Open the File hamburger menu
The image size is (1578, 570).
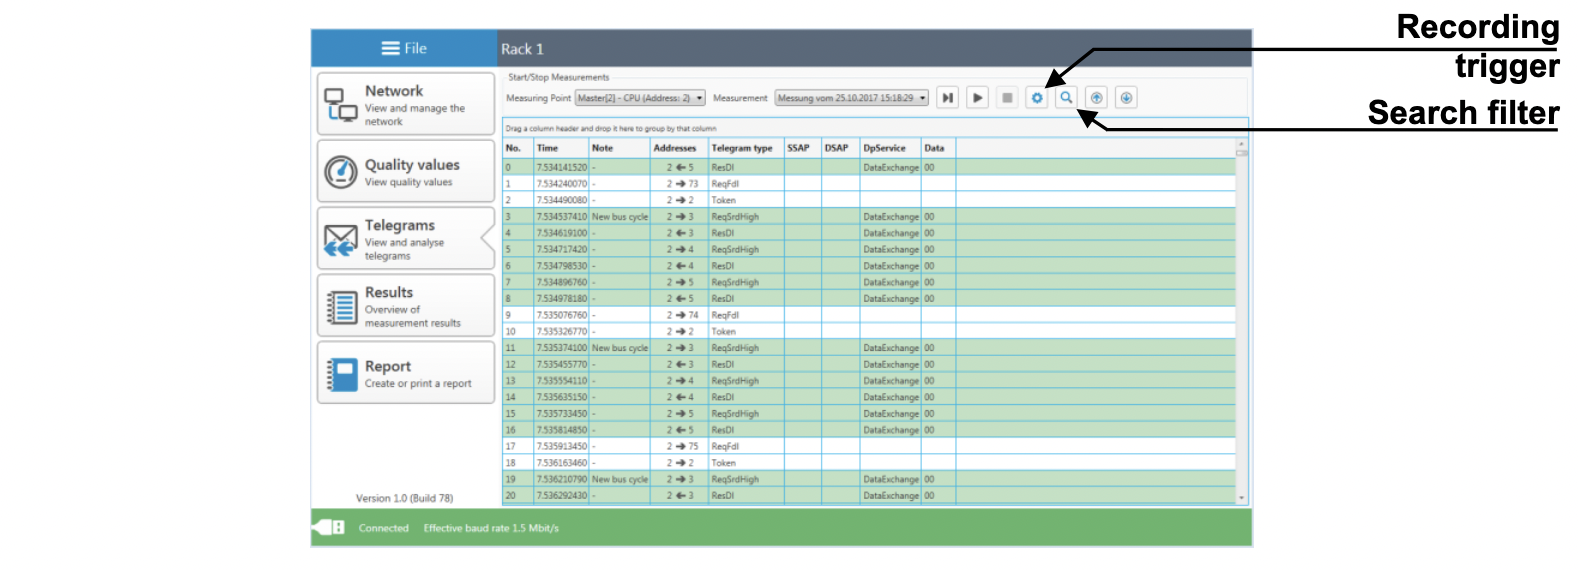pos(403,48)
